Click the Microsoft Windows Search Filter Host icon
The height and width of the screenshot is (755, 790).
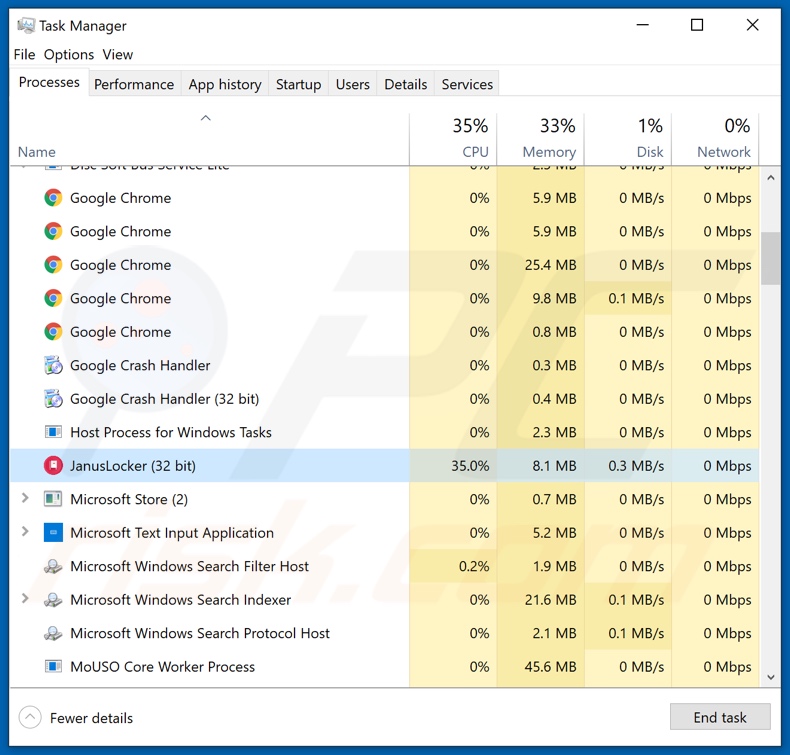click(x=53, y=566)
